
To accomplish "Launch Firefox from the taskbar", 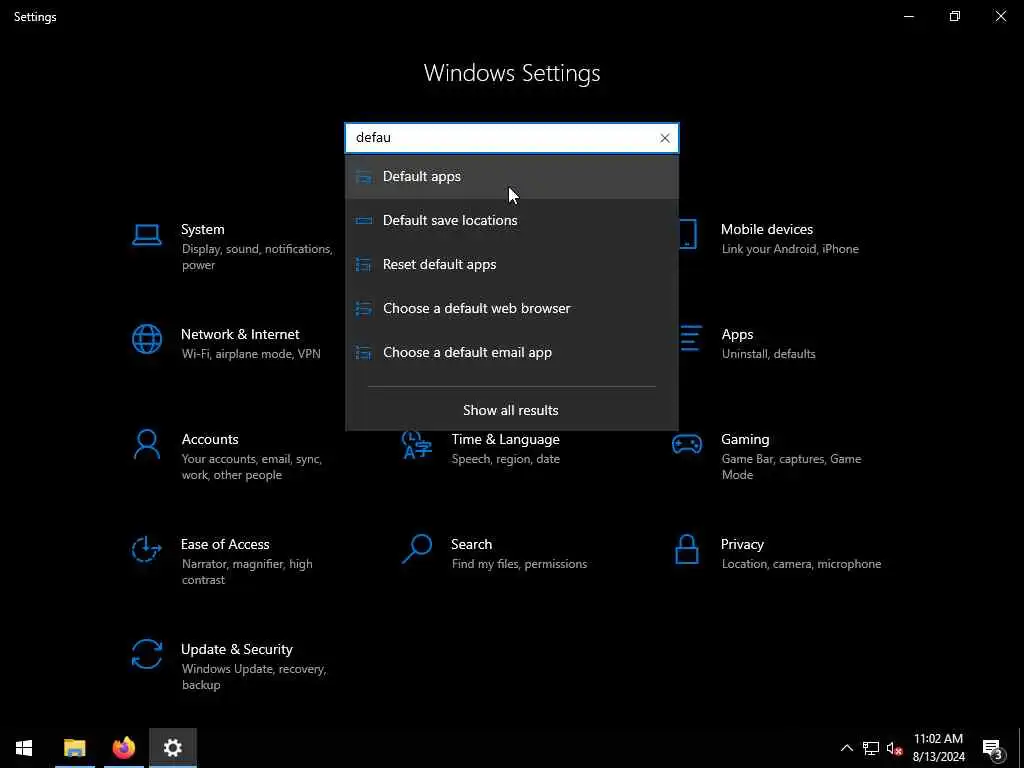I will click(x=123, y=748).
